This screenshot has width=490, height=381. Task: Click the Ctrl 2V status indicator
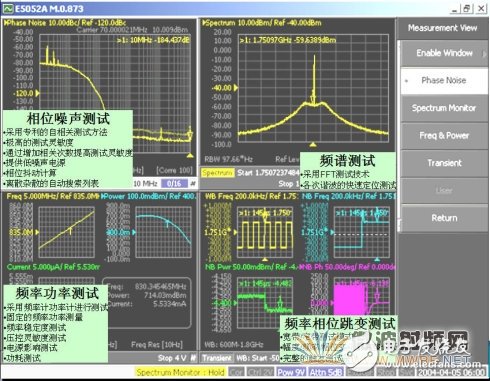coord(260,372)
